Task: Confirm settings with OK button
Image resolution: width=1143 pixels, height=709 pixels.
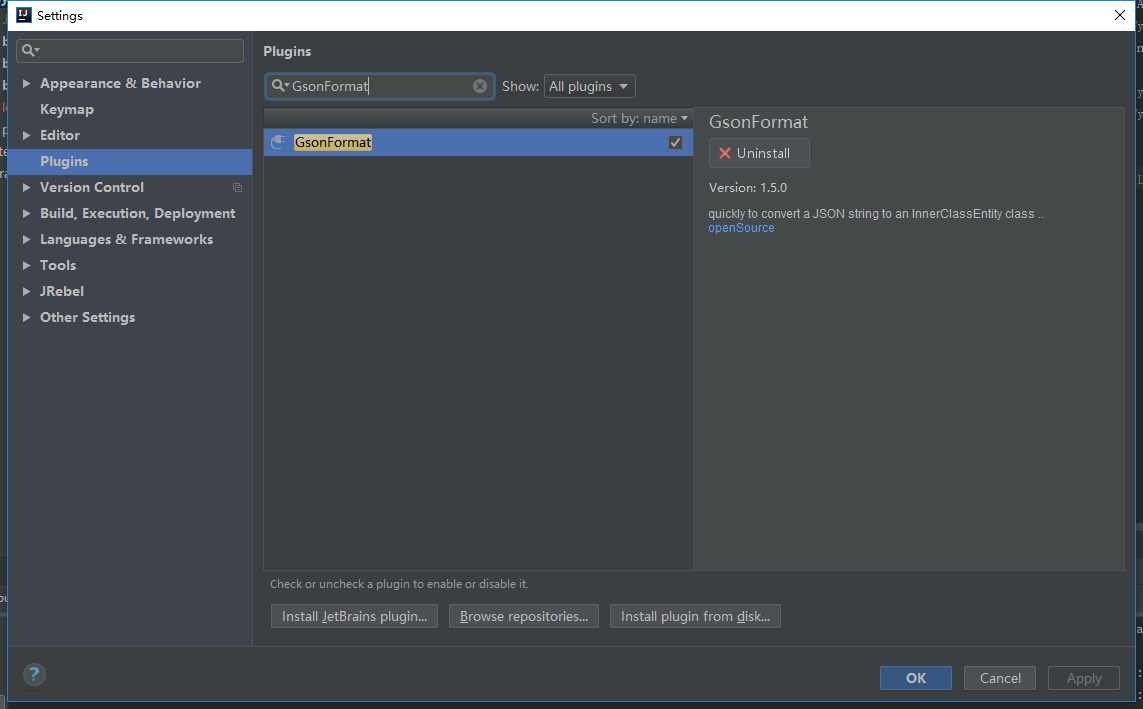Action: (x=916, y=678)
